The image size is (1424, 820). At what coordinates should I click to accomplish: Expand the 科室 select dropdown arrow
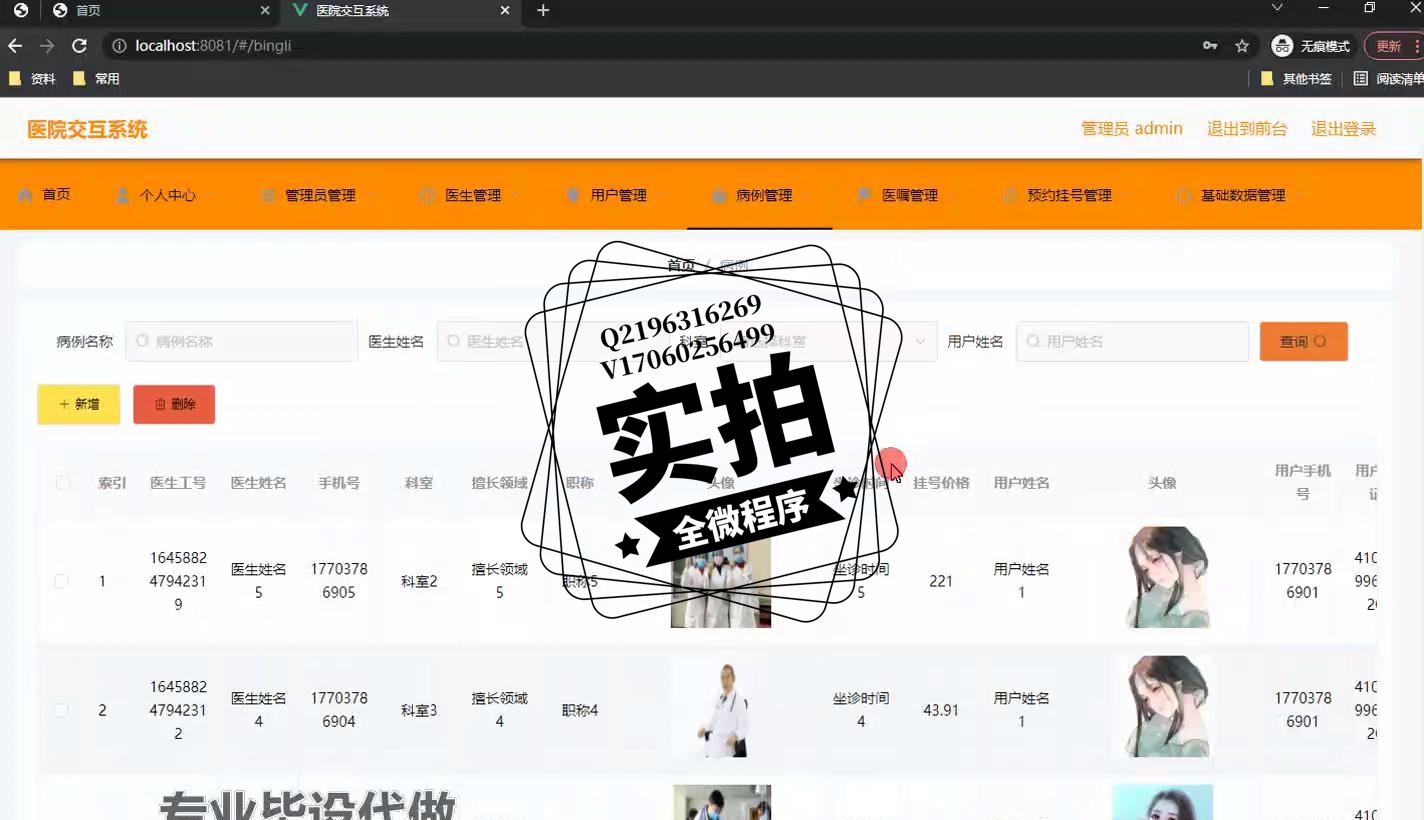[x=920, y=341]
